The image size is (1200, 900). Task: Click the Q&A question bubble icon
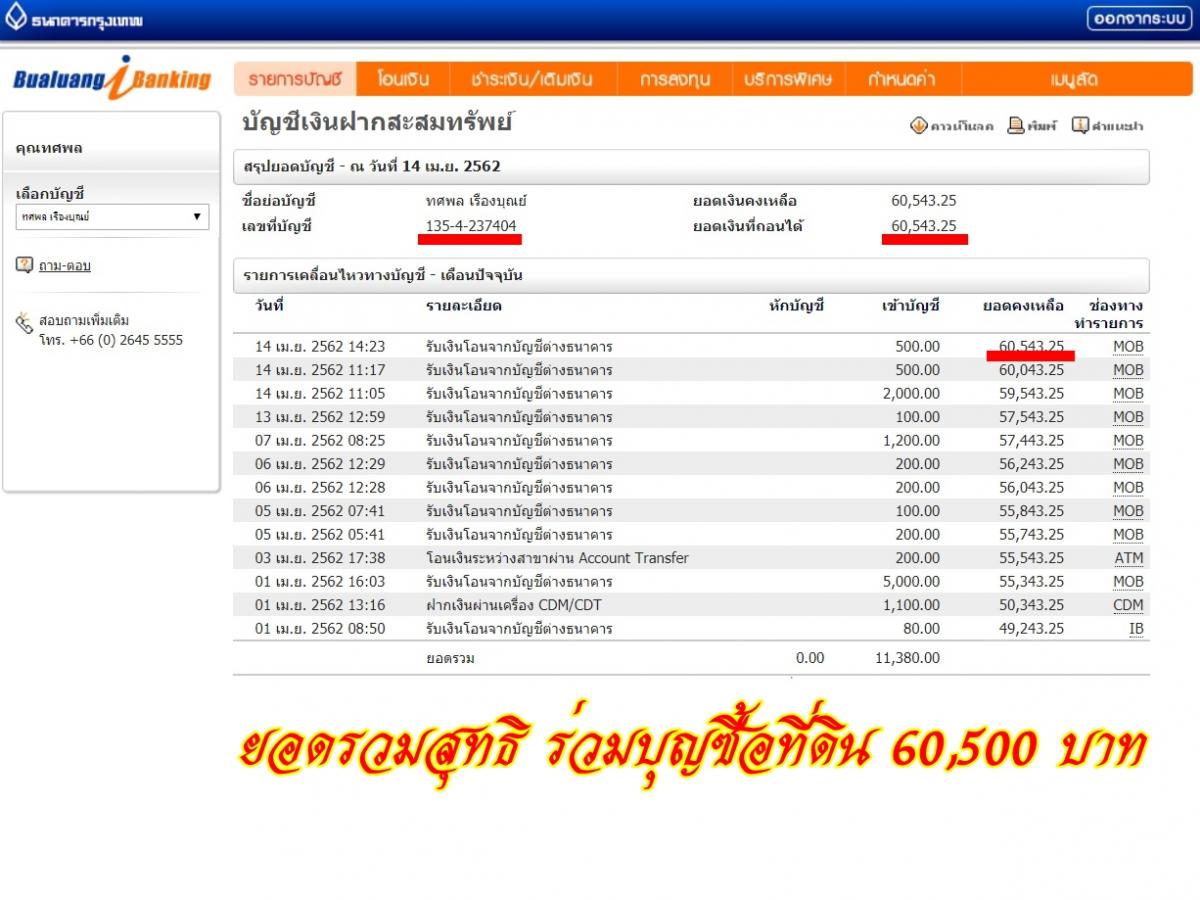[25, 265]
